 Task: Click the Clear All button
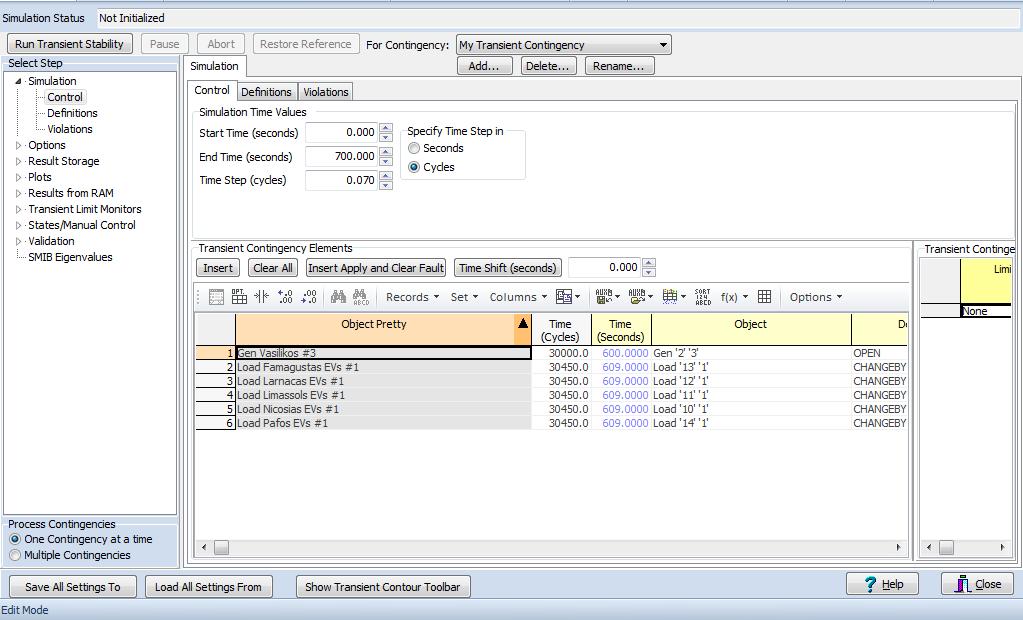tap(273, 268)
